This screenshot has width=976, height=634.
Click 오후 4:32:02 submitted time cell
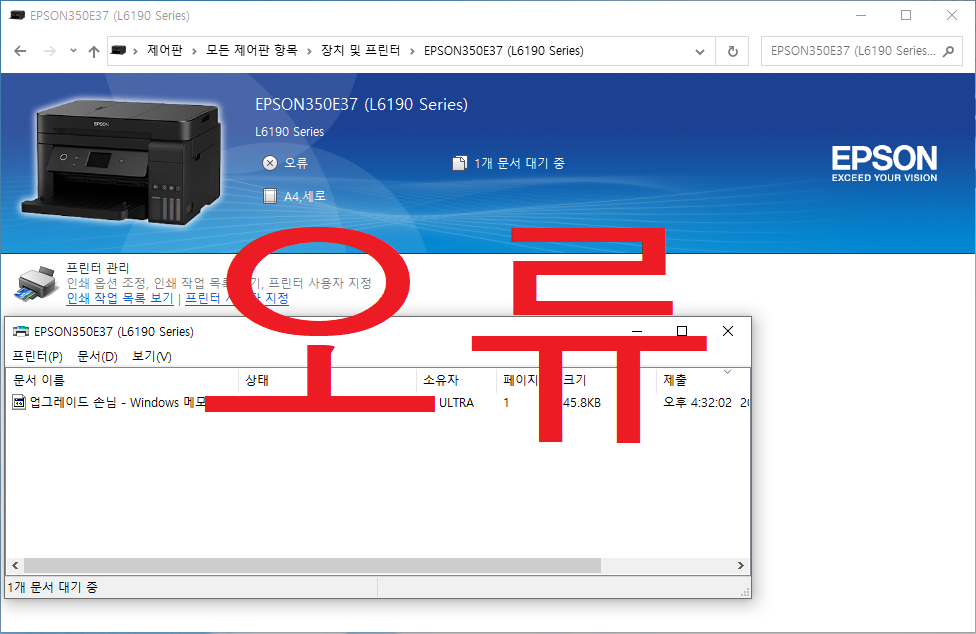tap(697, 403)
